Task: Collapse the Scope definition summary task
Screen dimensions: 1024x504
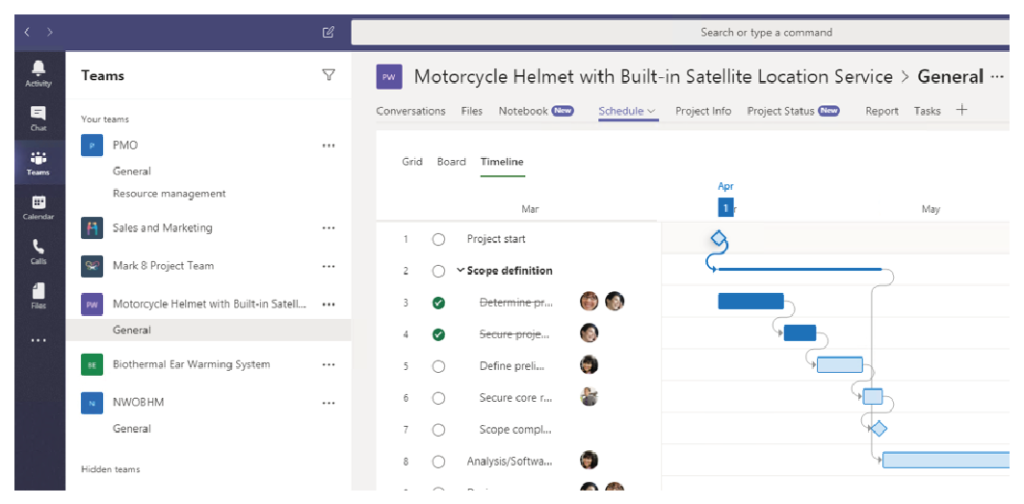Action: 460,270
